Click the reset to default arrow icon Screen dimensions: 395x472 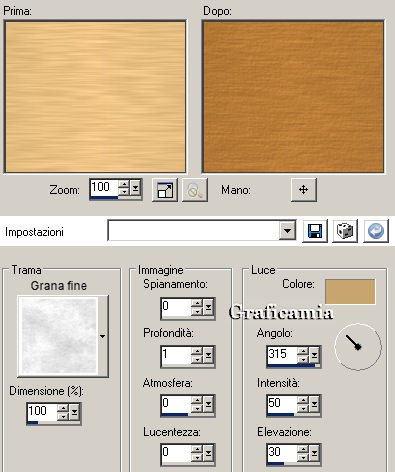tap(376, 231)
